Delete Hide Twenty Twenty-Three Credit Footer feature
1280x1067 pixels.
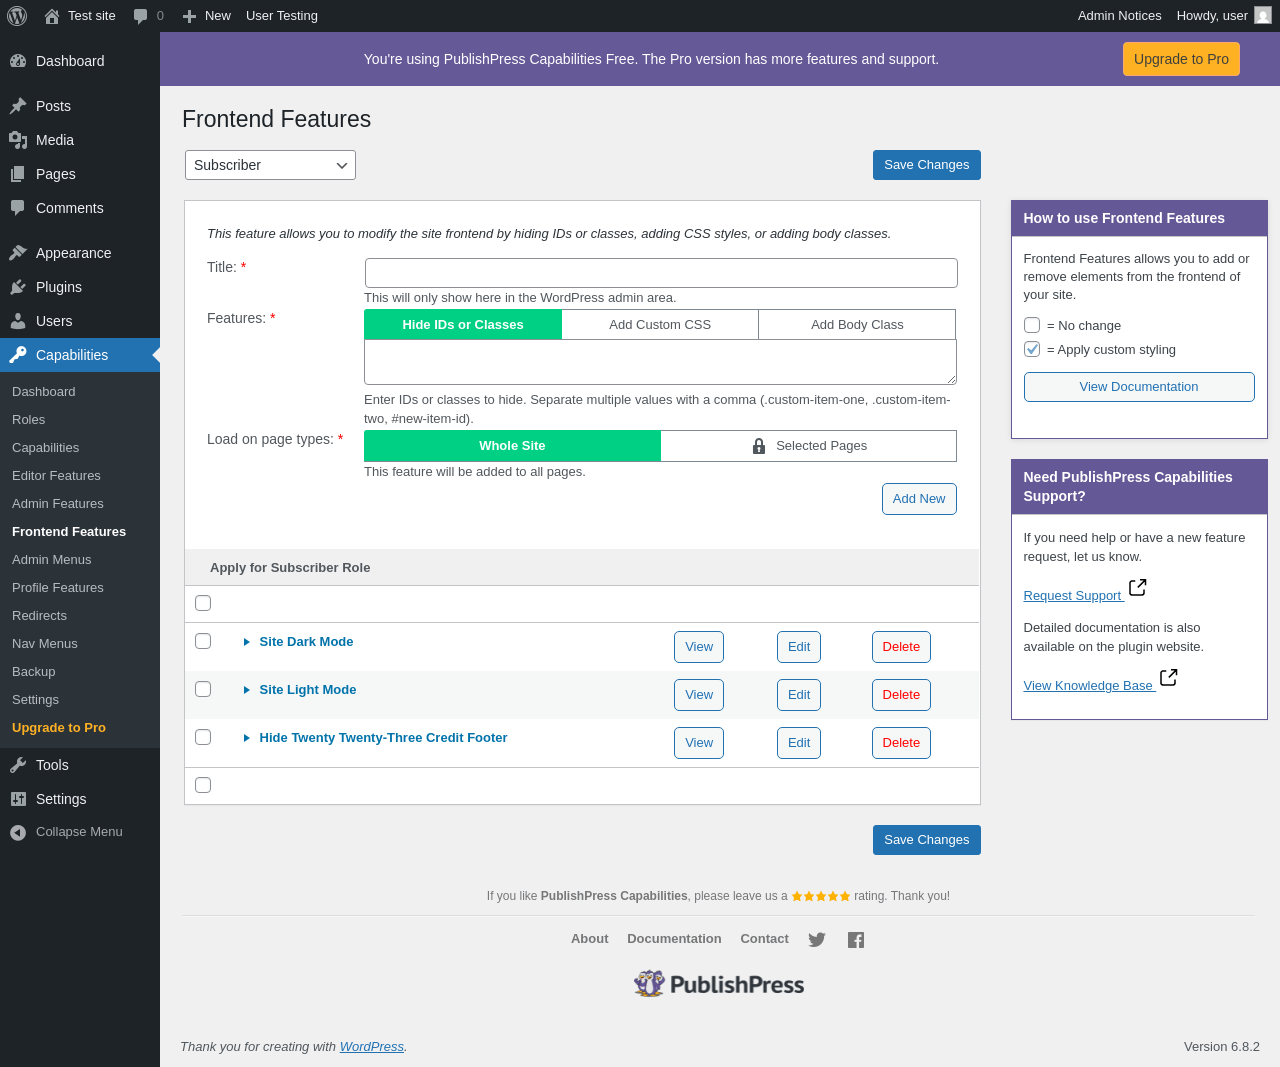point(901,743)
